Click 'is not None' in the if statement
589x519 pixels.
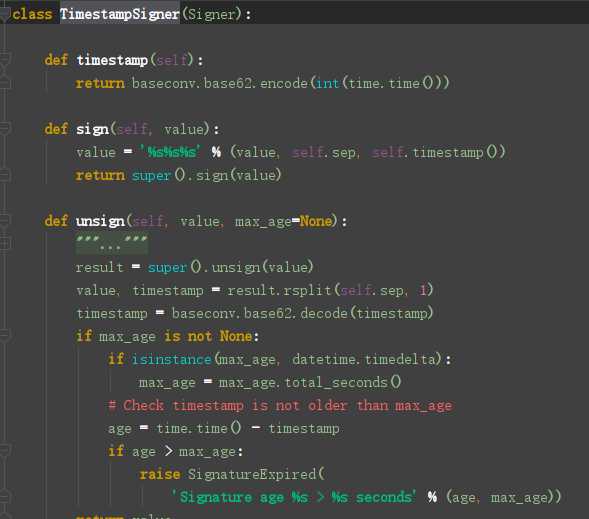[x=208, y=336]
